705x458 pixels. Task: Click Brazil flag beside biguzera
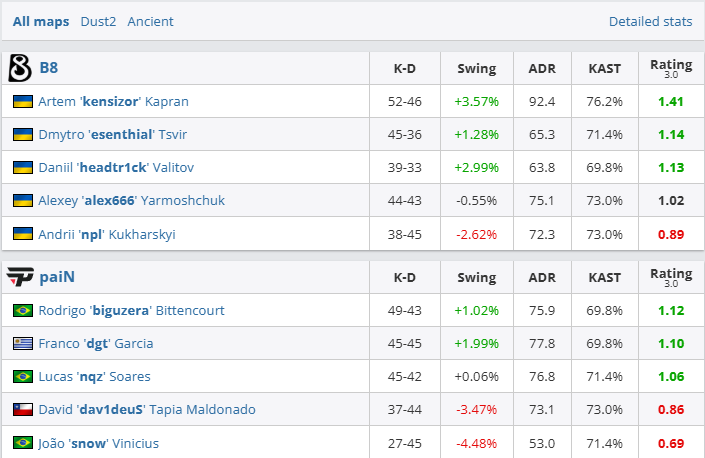[22, 310]
